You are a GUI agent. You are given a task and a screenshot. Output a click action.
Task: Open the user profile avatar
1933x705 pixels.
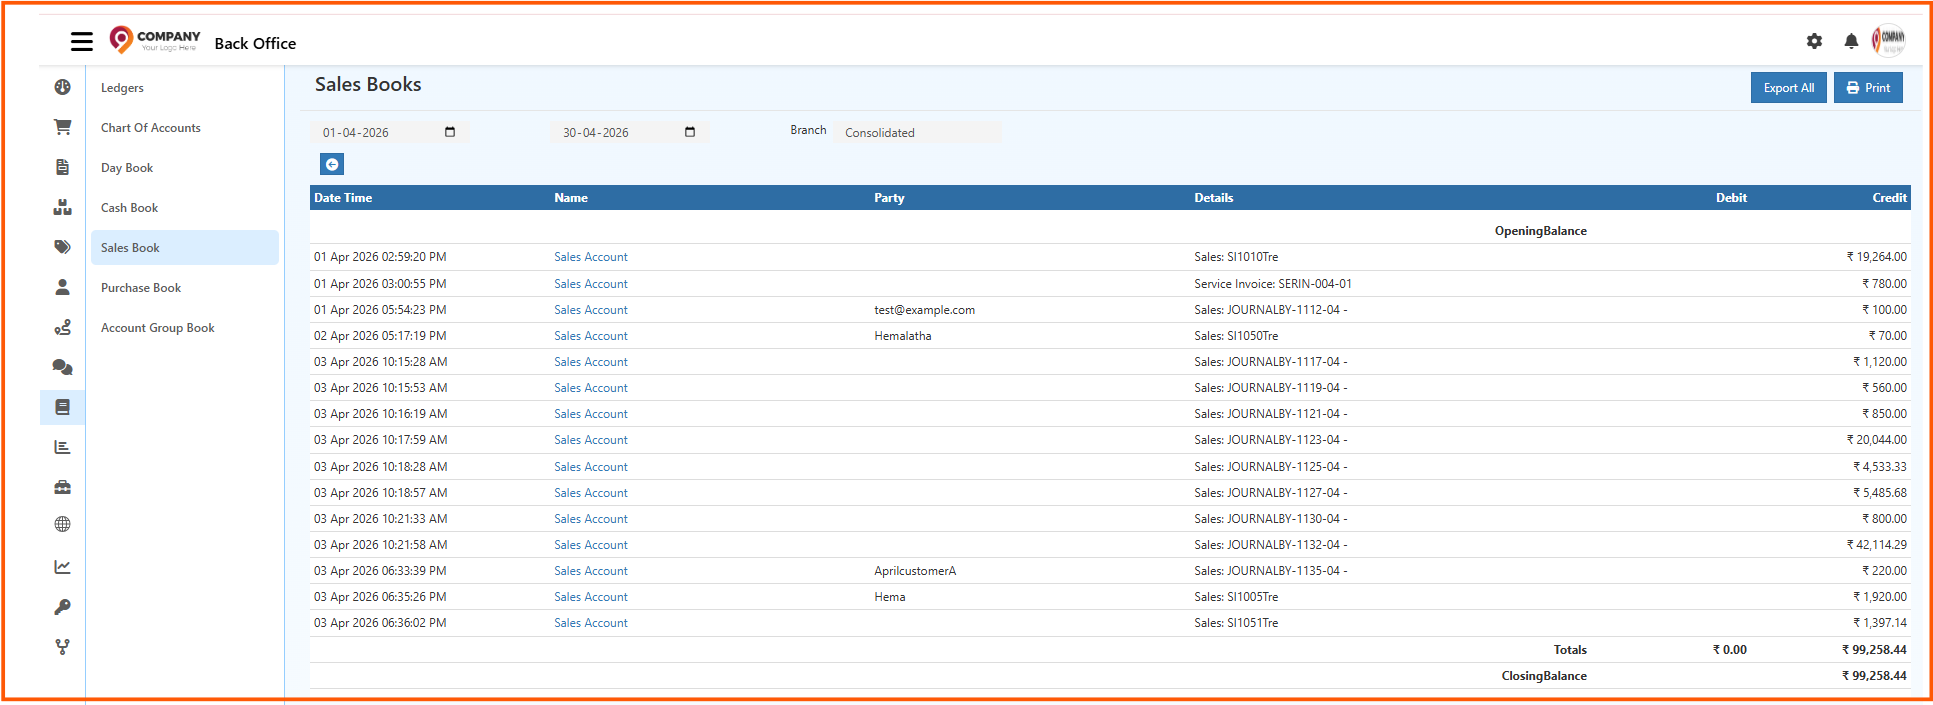[1889, 40]
